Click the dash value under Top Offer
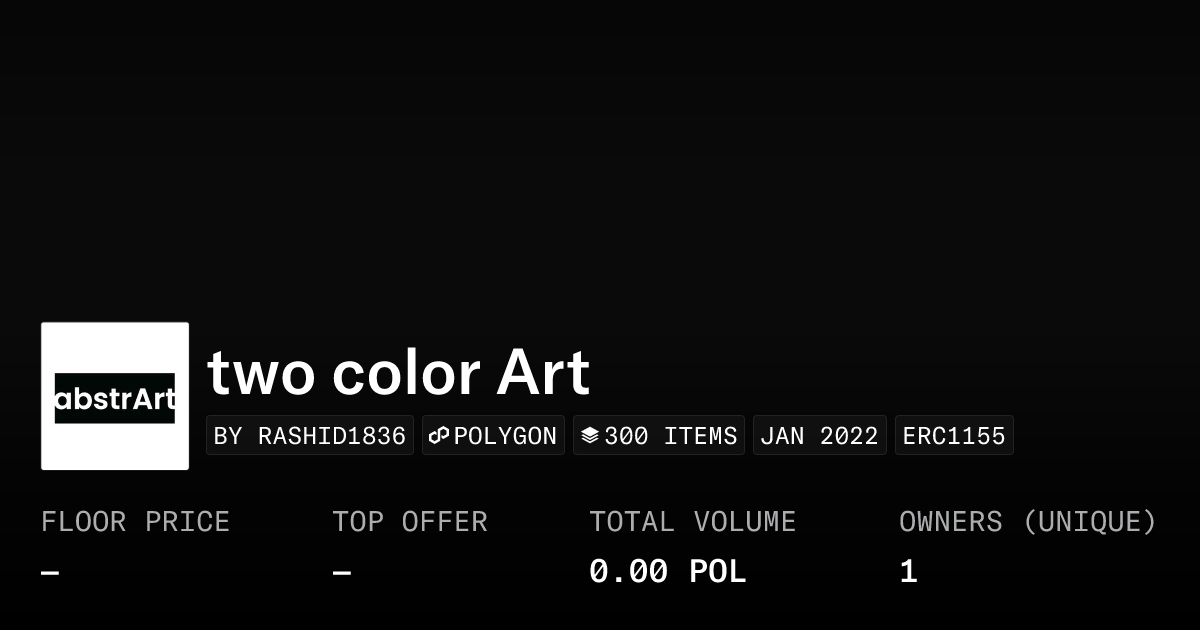 point(341,573)
